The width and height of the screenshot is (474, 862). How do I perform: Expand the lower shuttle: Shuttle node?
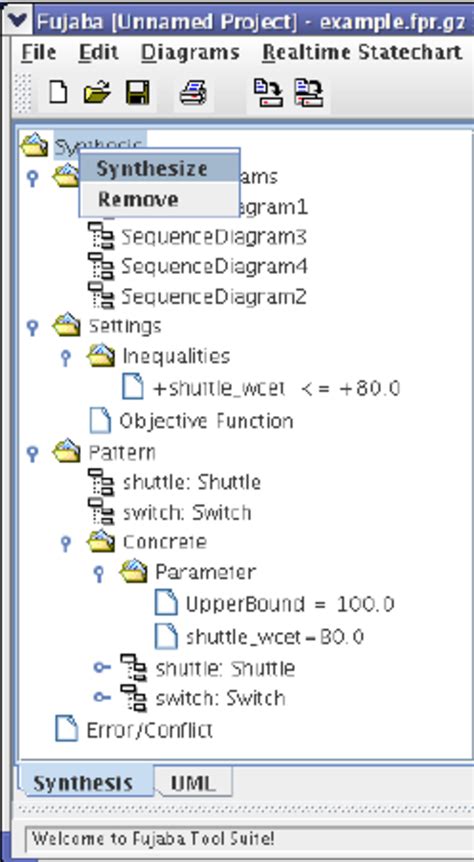(x=101, y=667)
